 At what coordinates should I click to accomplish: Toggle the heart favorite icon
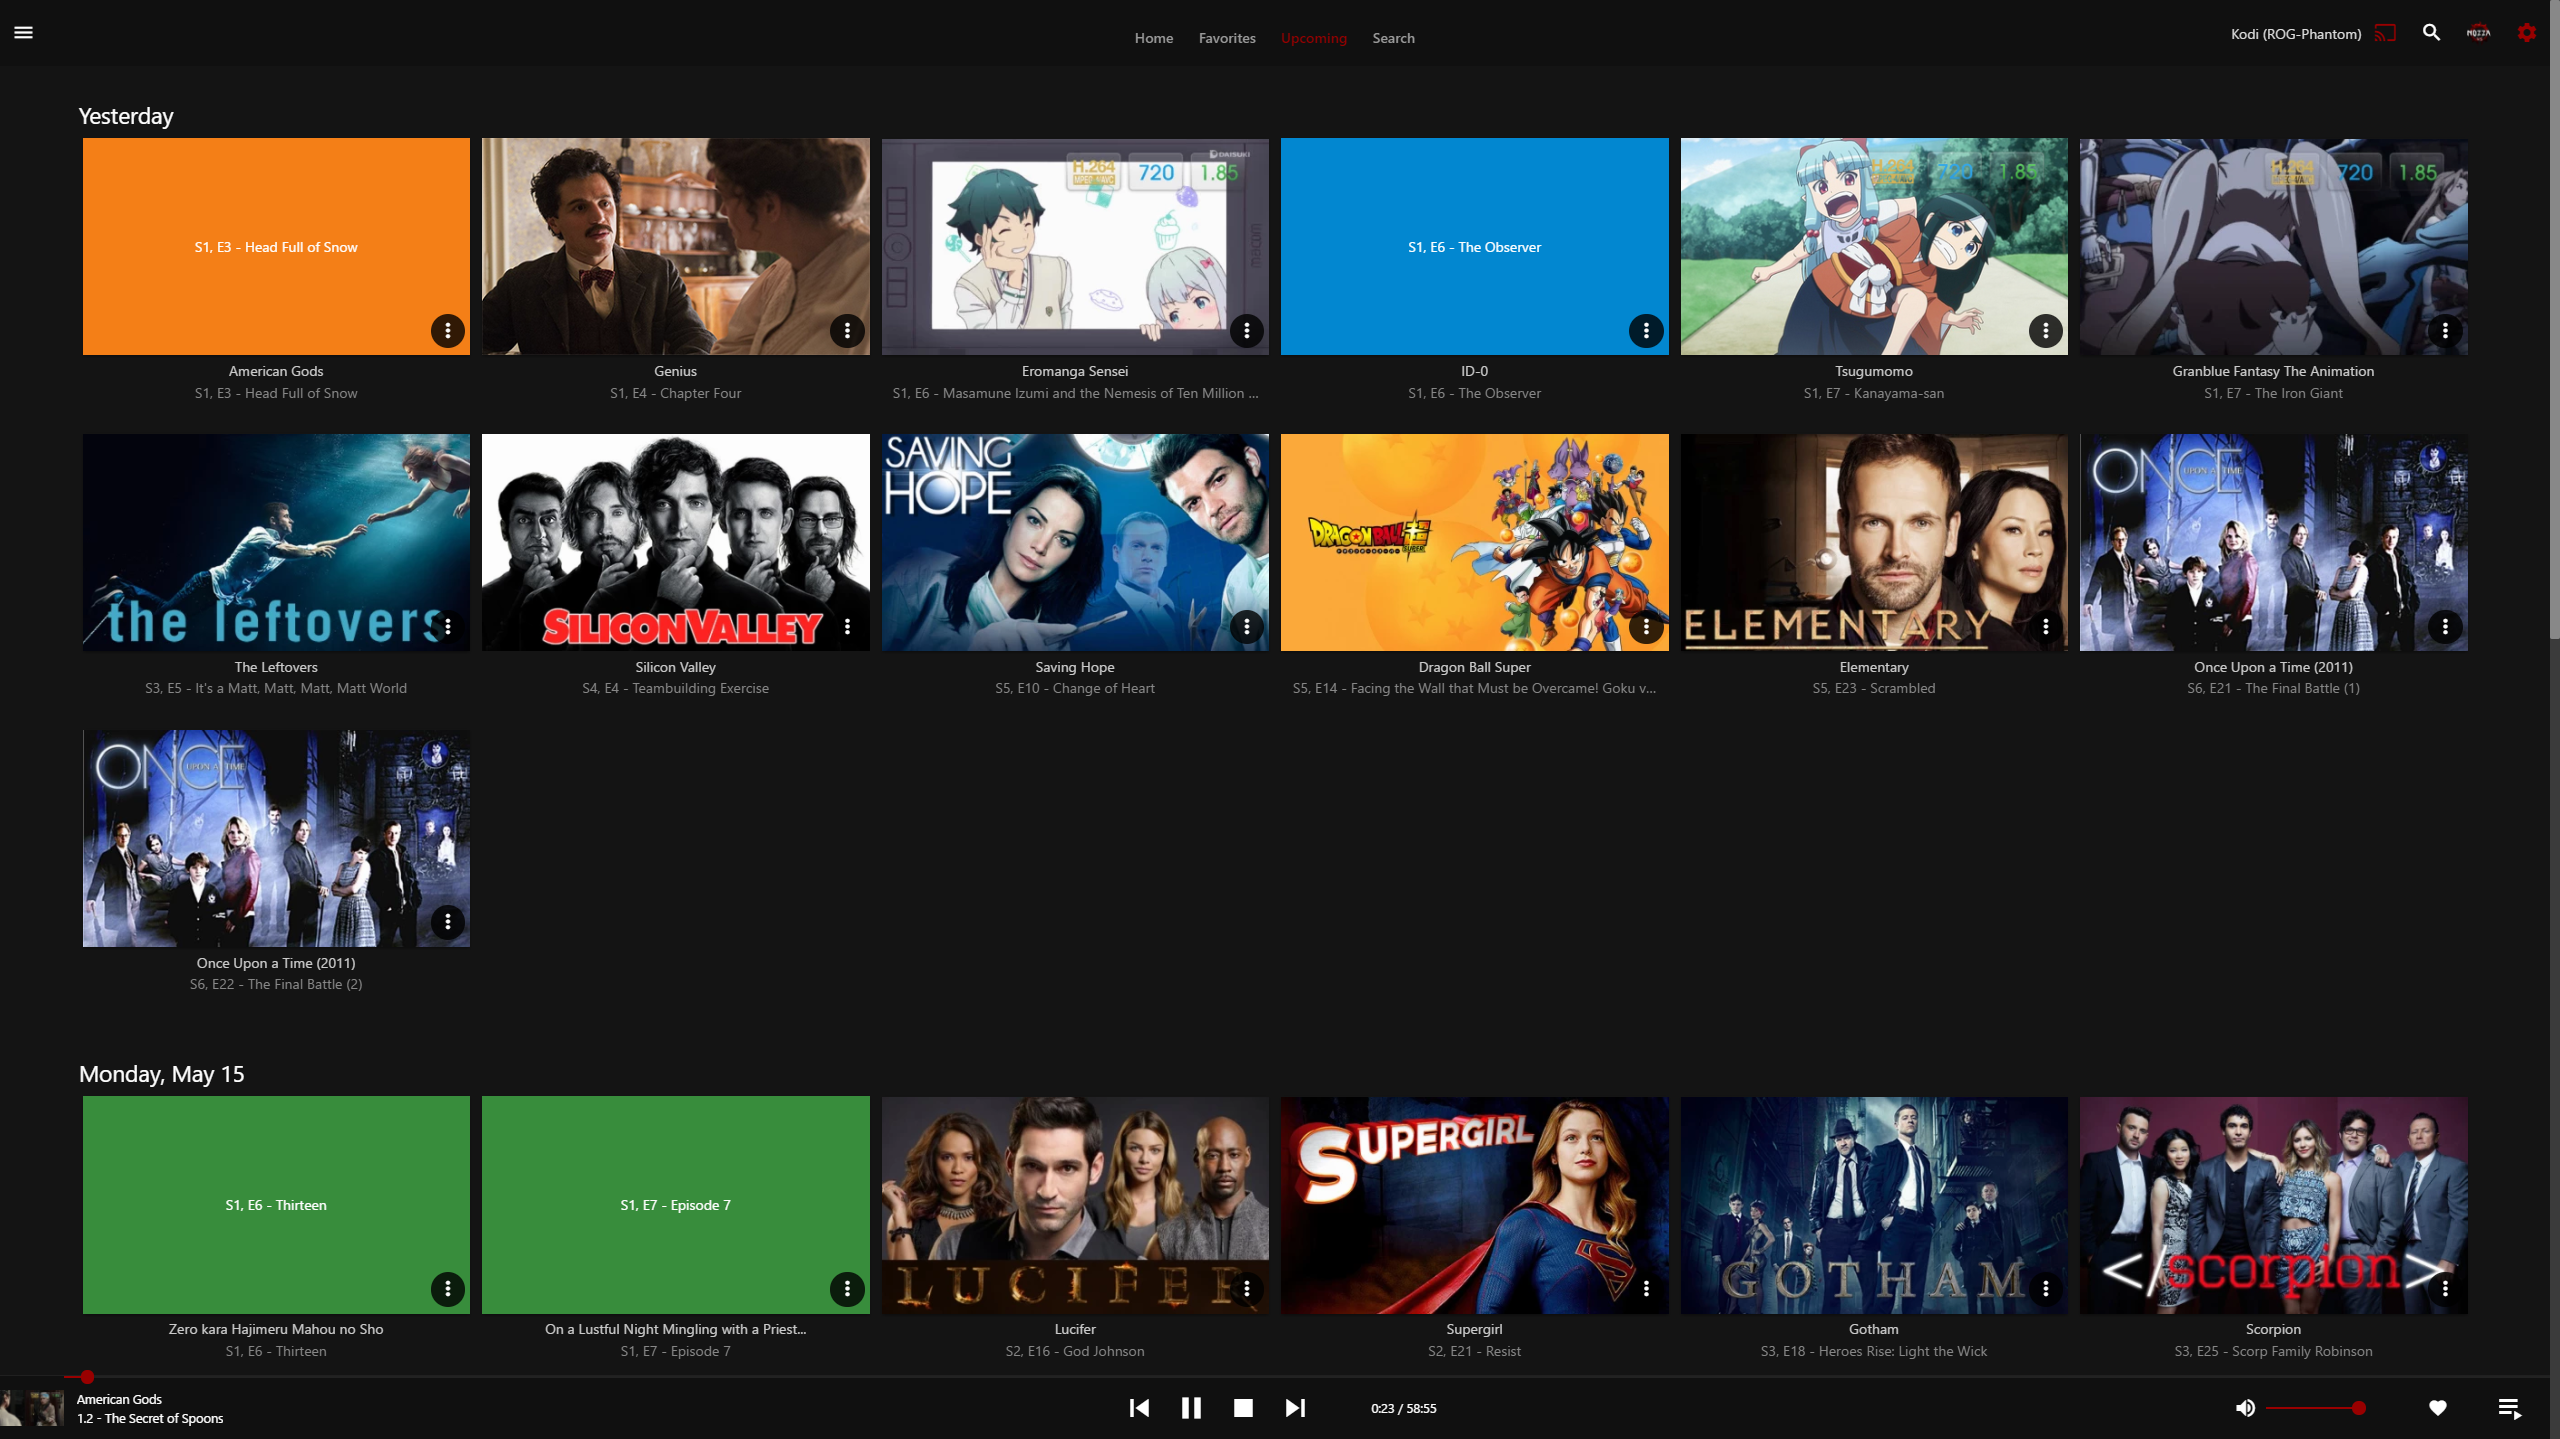(x=2437, y=1408)
